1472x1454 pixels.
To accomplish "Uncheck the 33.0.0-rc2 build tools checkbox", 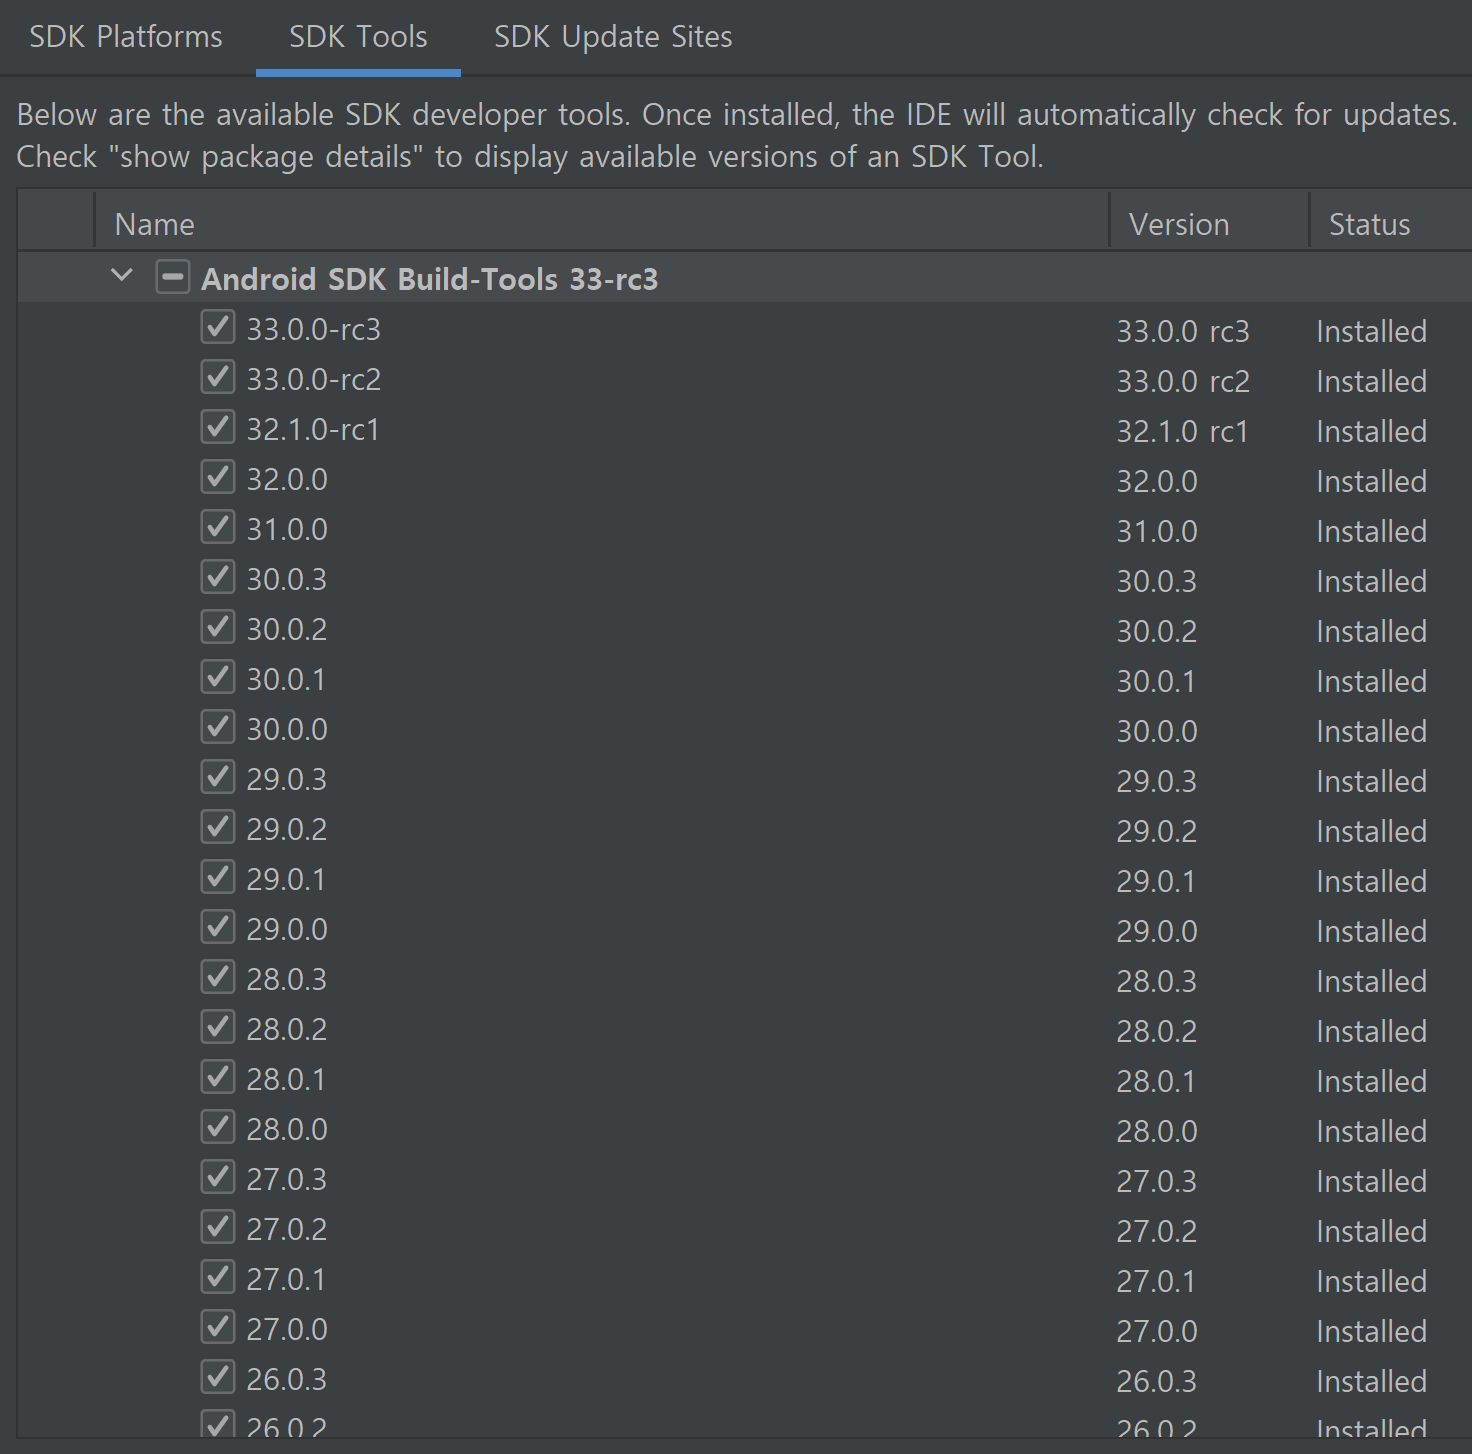I will tap(218, 377).
